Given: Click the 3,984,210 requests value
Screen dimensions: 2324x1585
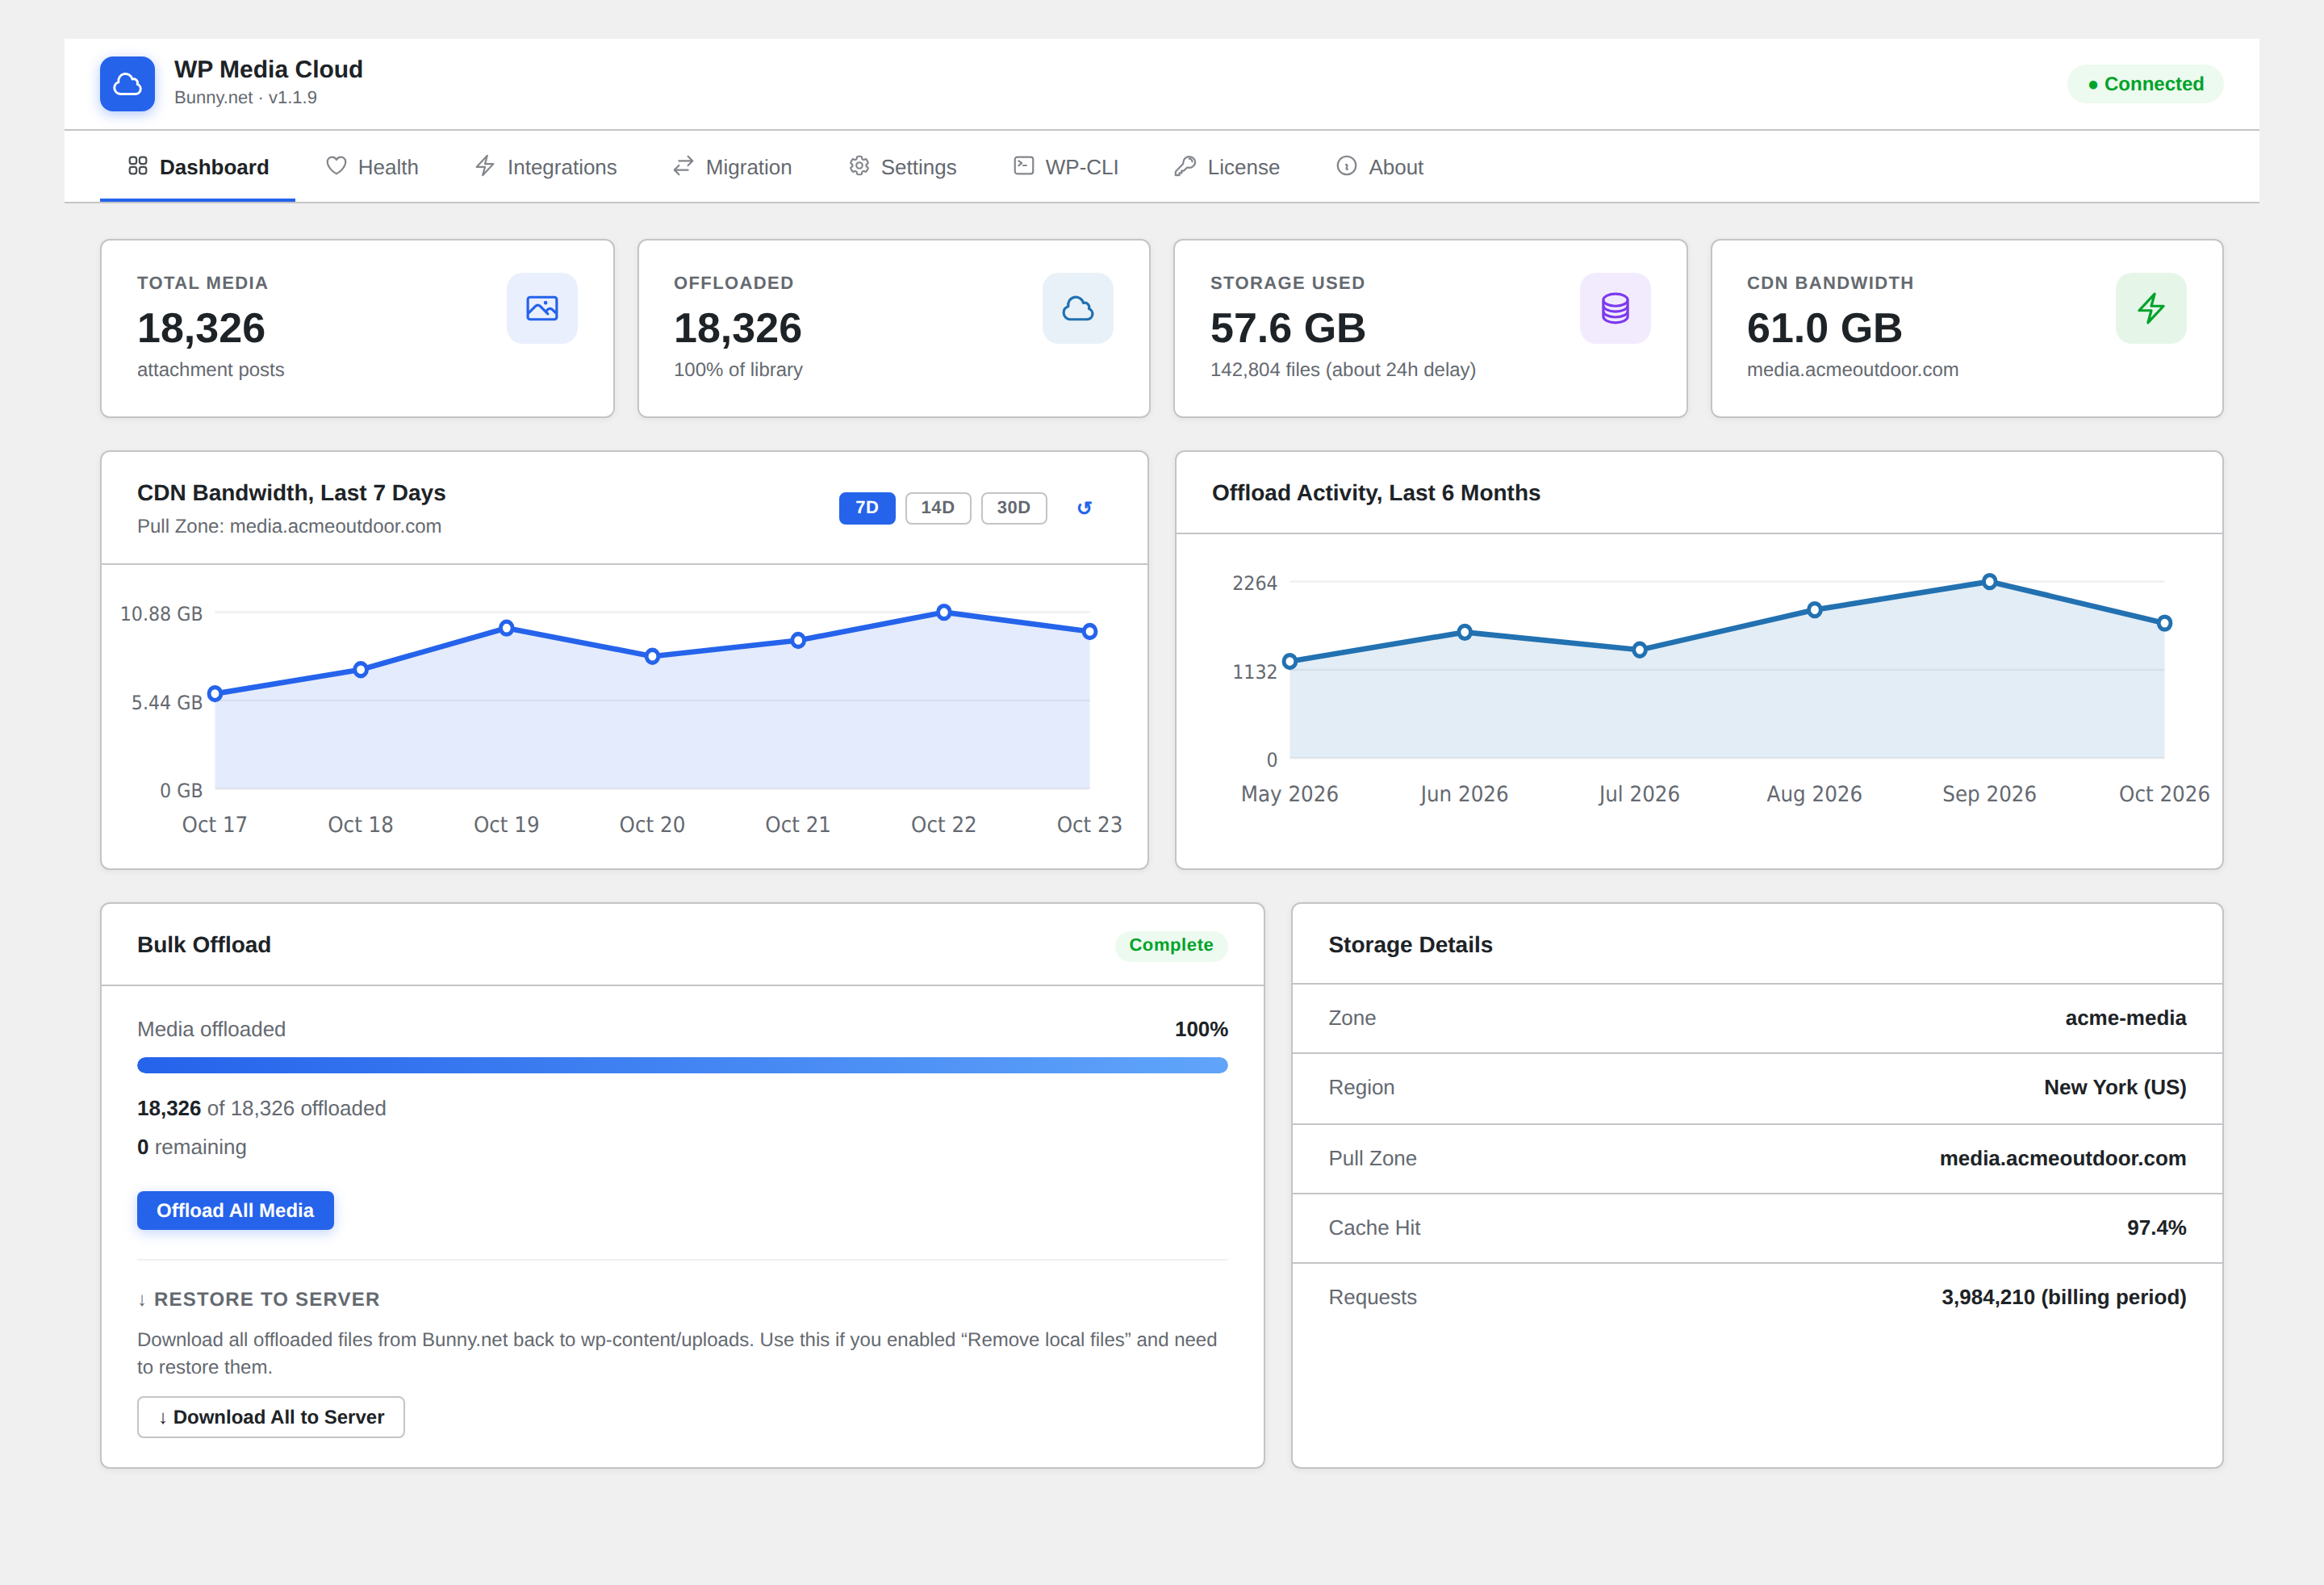Looking at the screenshot, I should click(x=2063, y=1297).
